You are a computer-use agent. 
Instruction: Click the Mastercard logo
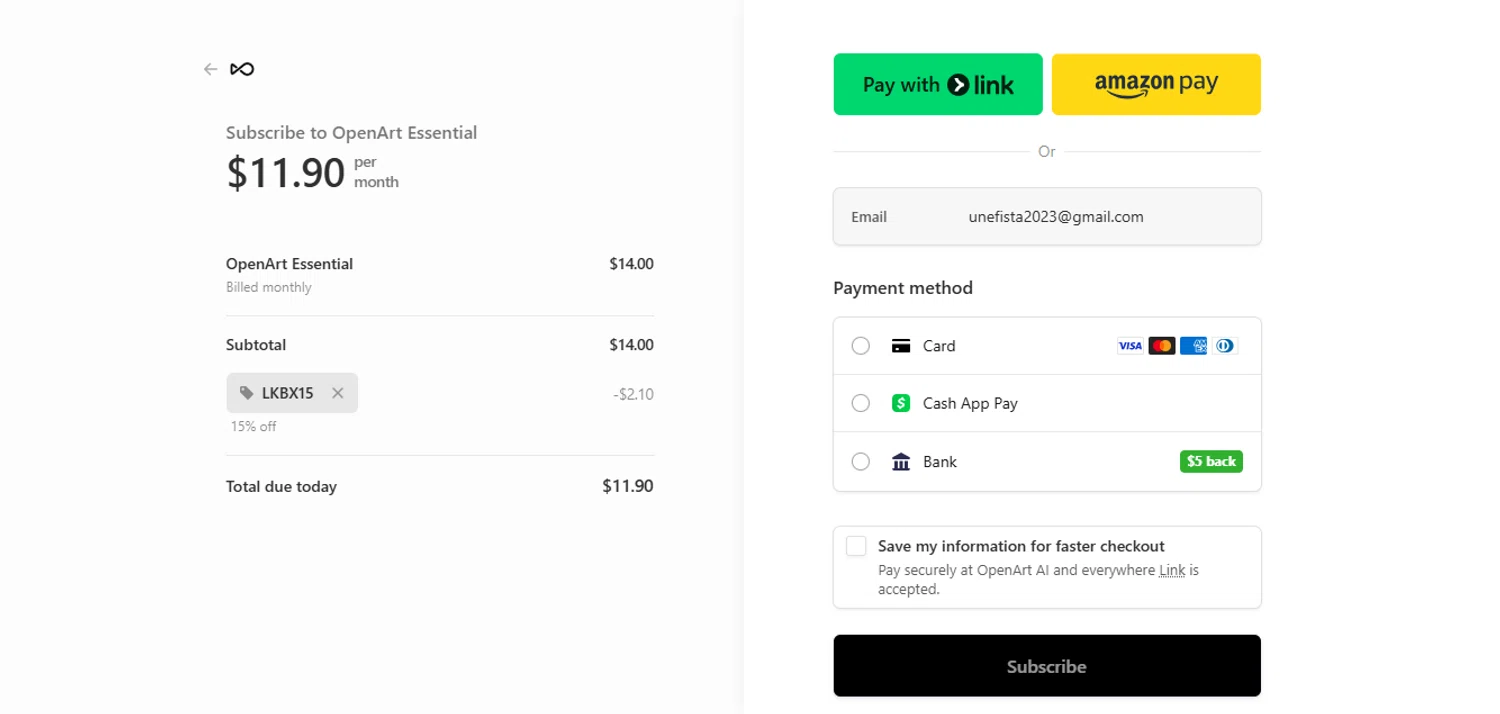1162,346
